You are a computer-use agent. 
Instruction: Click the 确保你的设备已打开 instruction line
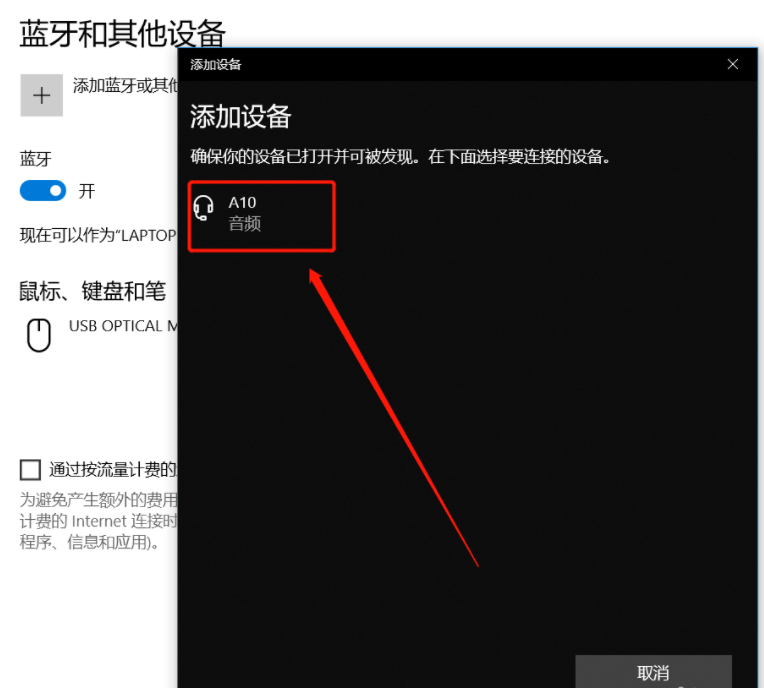pos(400,157)
